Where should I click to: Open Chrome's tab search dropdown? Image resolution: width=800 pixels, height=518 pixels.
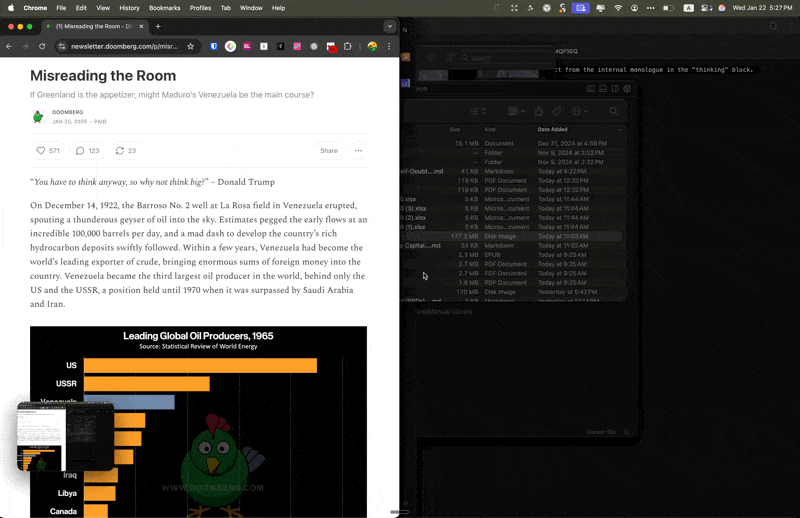coord(390,27)
